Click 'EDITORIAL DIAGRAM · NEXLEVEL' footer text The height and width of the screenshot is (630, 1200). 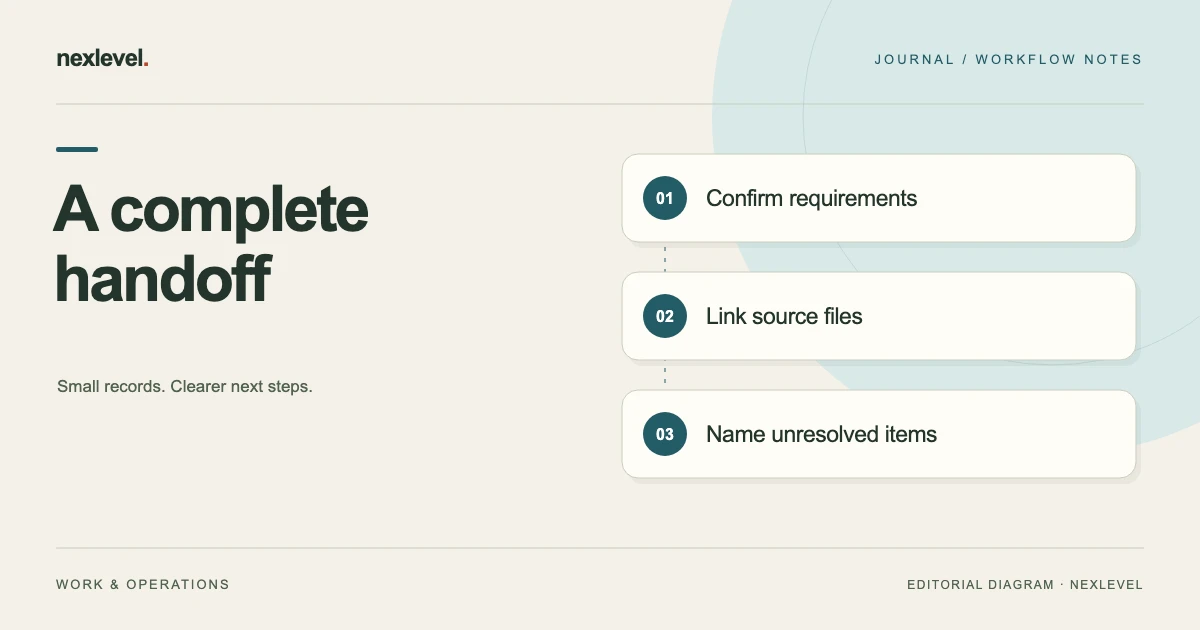tap(1025, 584)
